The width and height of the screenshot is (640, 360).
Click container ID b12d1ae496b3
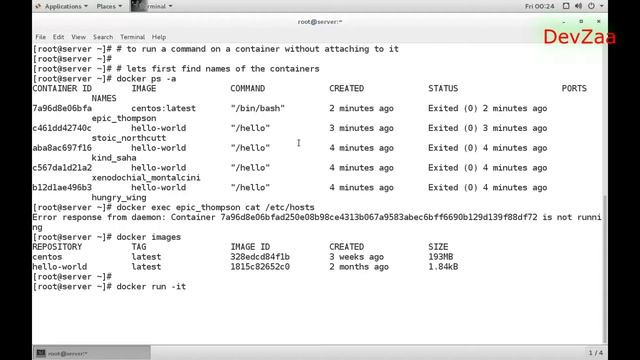coord(62,187)
